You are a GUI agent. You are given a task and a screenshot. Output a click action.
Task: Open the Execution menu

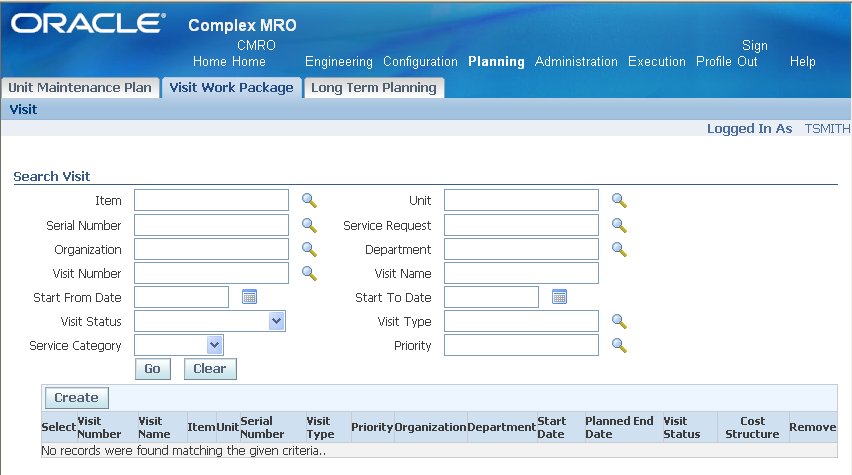coord(657,61)
